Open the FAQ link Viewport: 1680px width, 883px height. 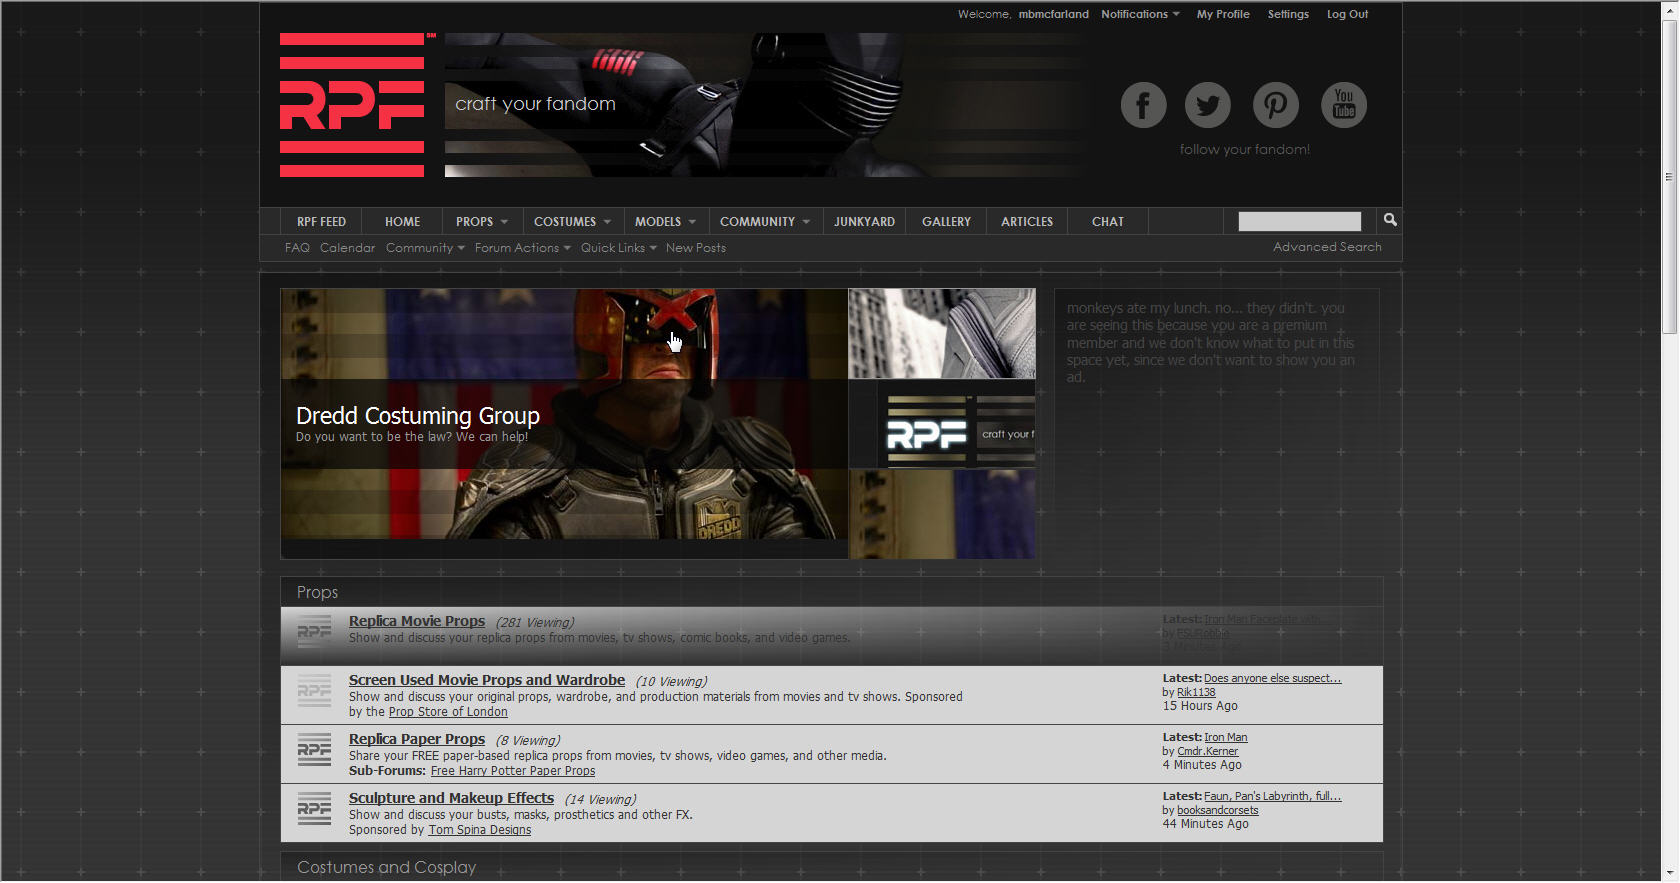[297, 248]
